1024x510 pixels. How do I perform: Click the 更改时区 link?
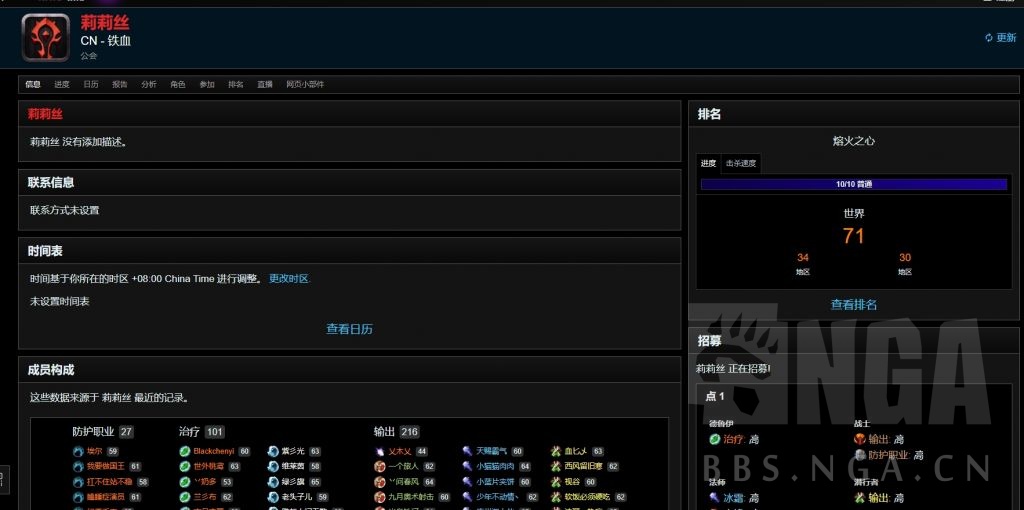pos(289,279)
